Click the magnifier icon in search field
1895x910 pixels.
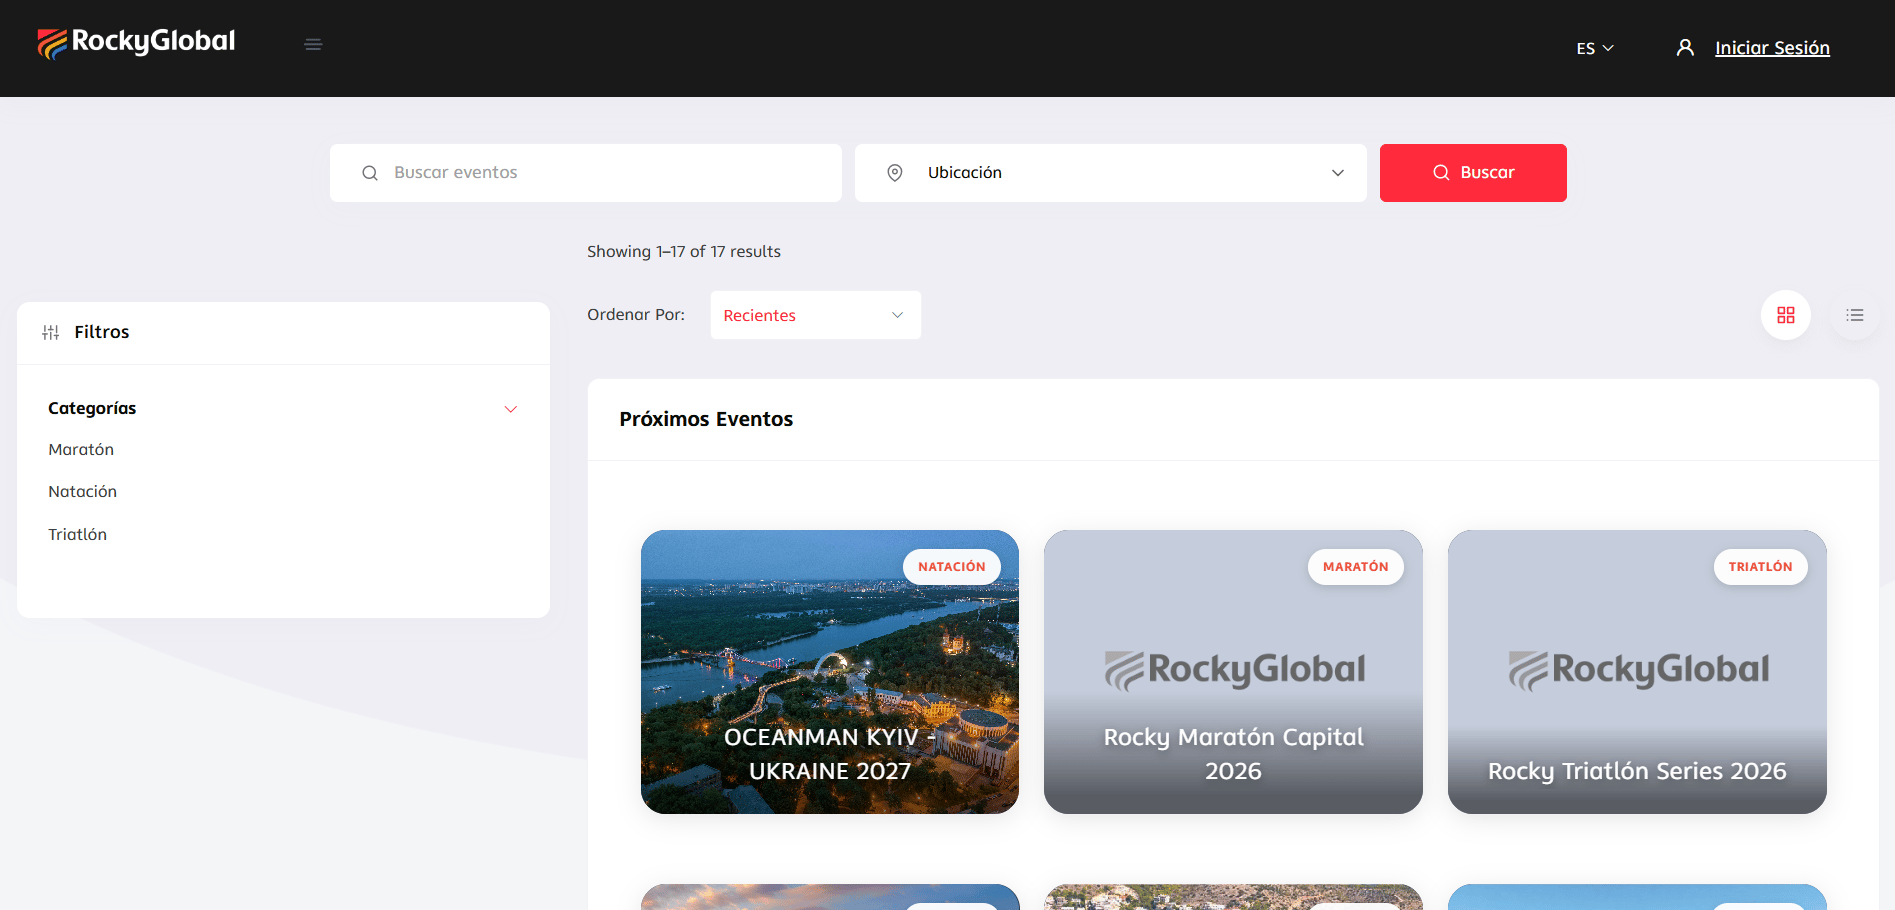click(370, 173)
